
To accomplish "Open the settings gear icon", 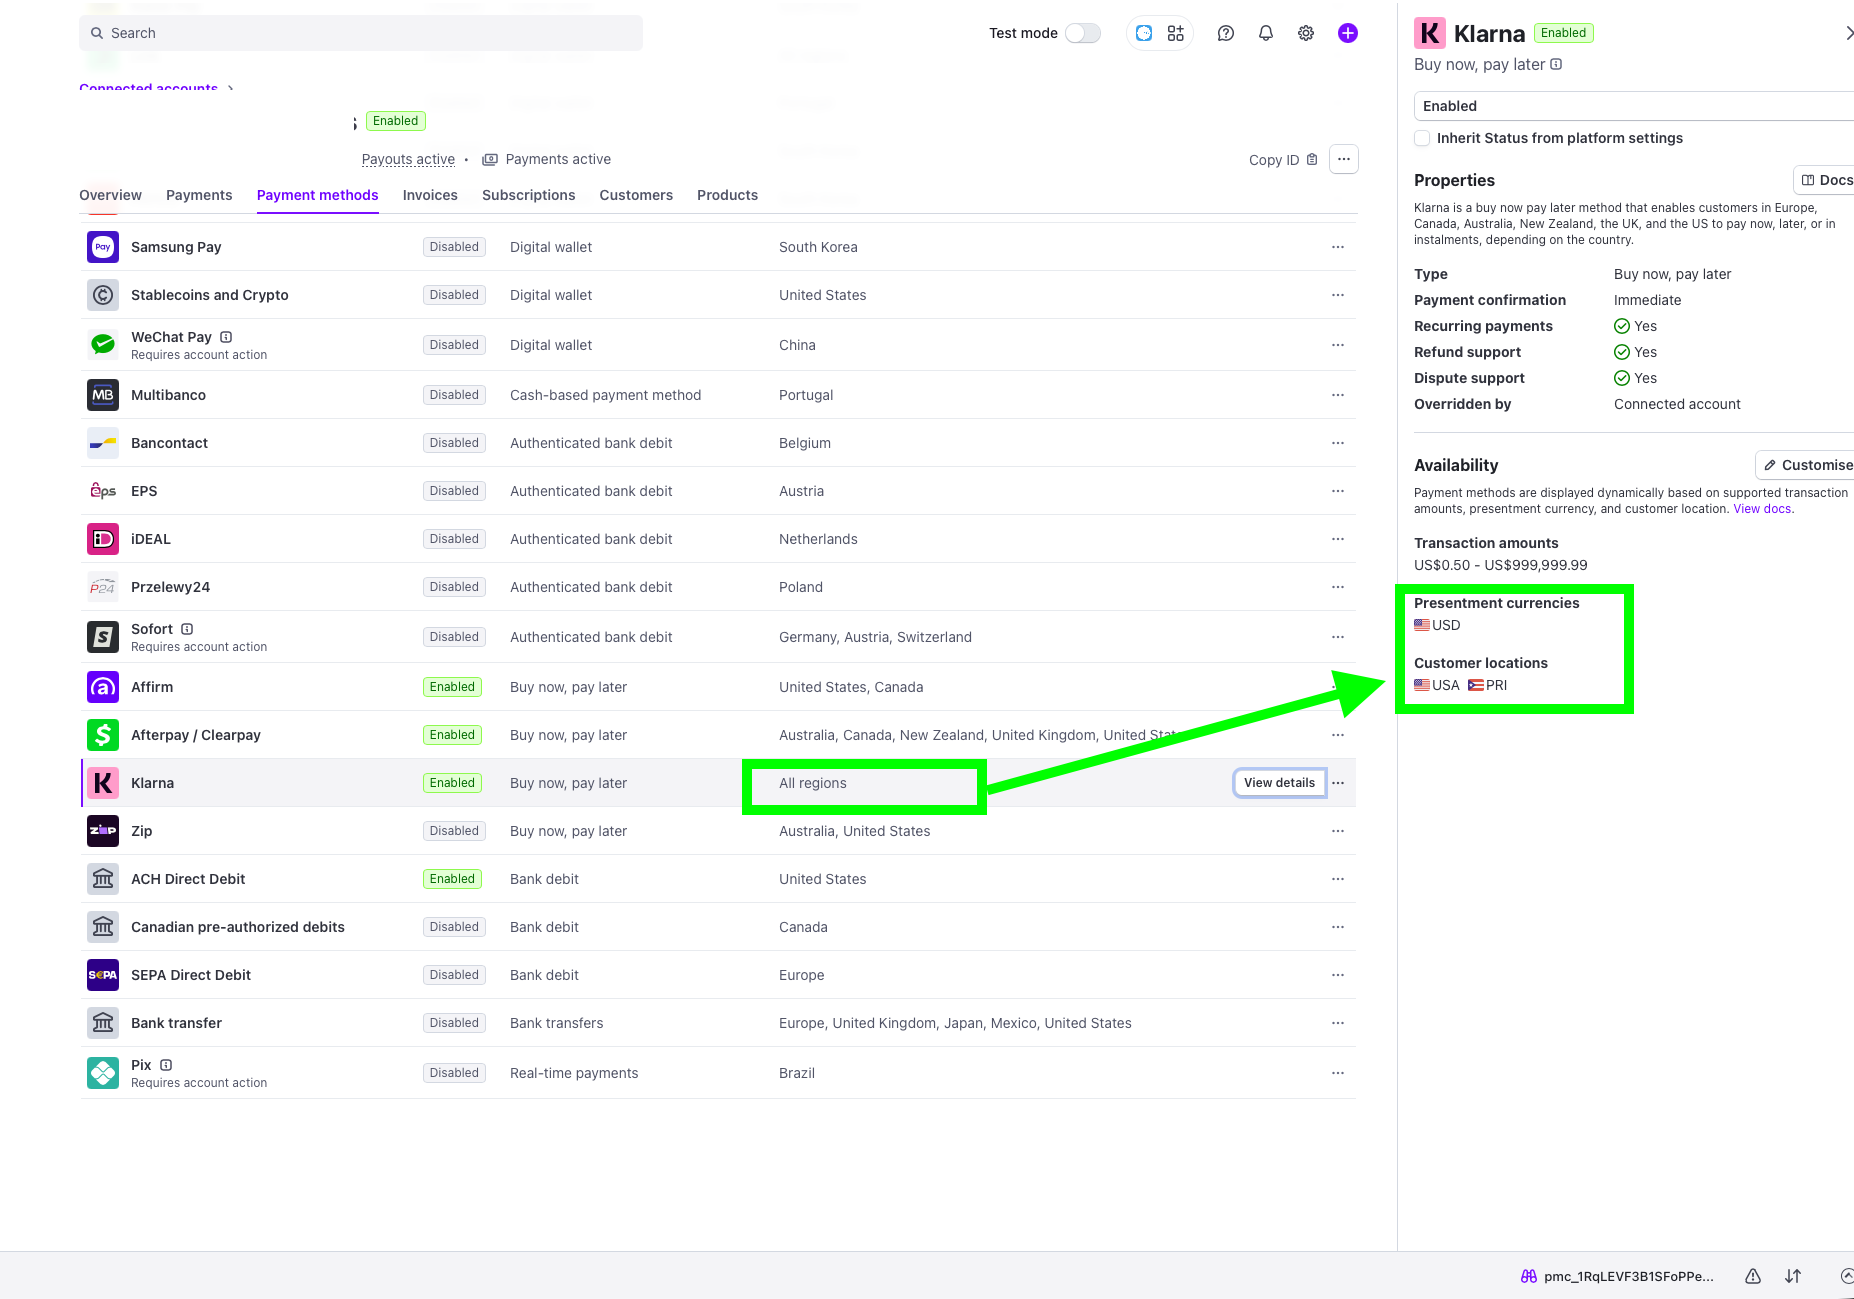I will [1305, 33].
